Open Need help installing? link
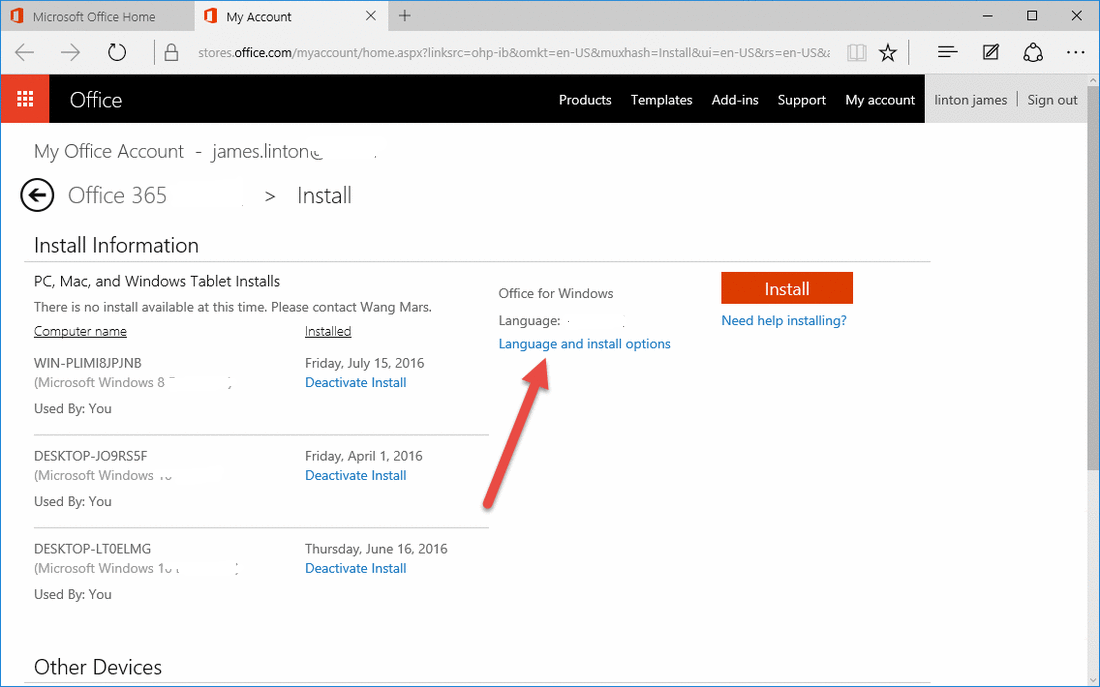The image size is (1100, 687). [784, 321]
